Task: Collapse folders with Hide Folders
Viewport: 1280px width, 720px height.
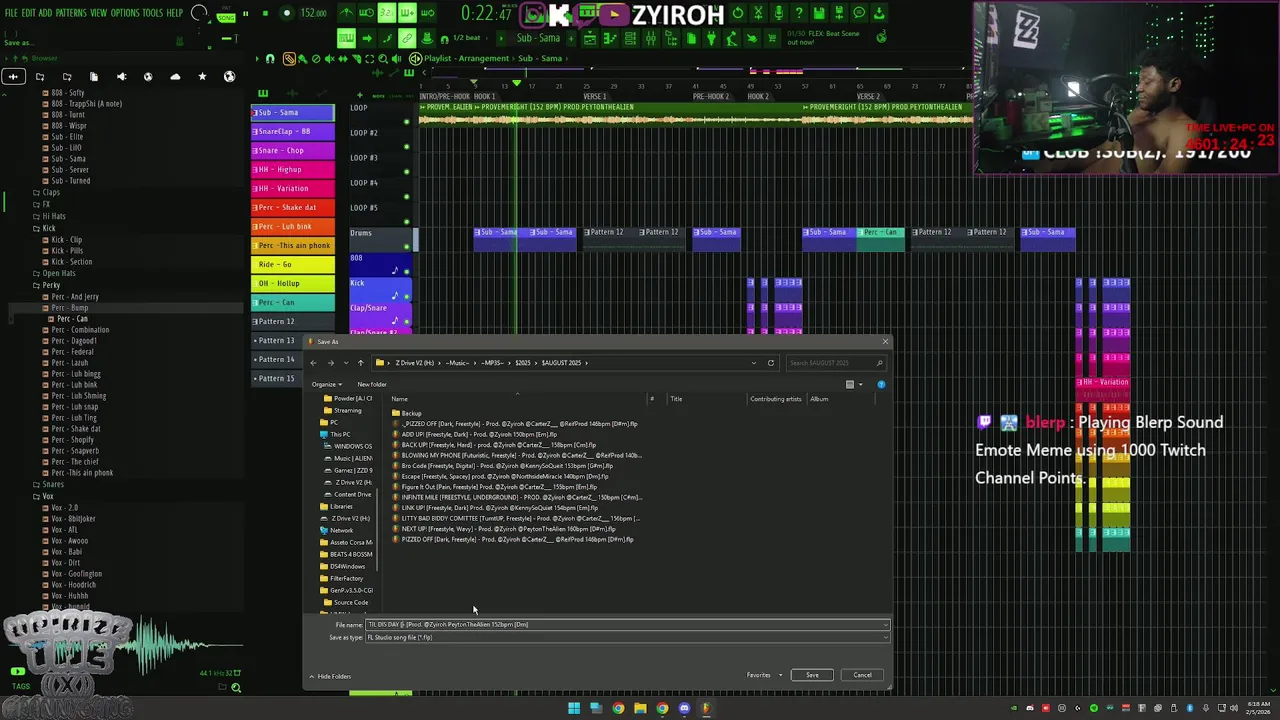Action: click(331, 677)
